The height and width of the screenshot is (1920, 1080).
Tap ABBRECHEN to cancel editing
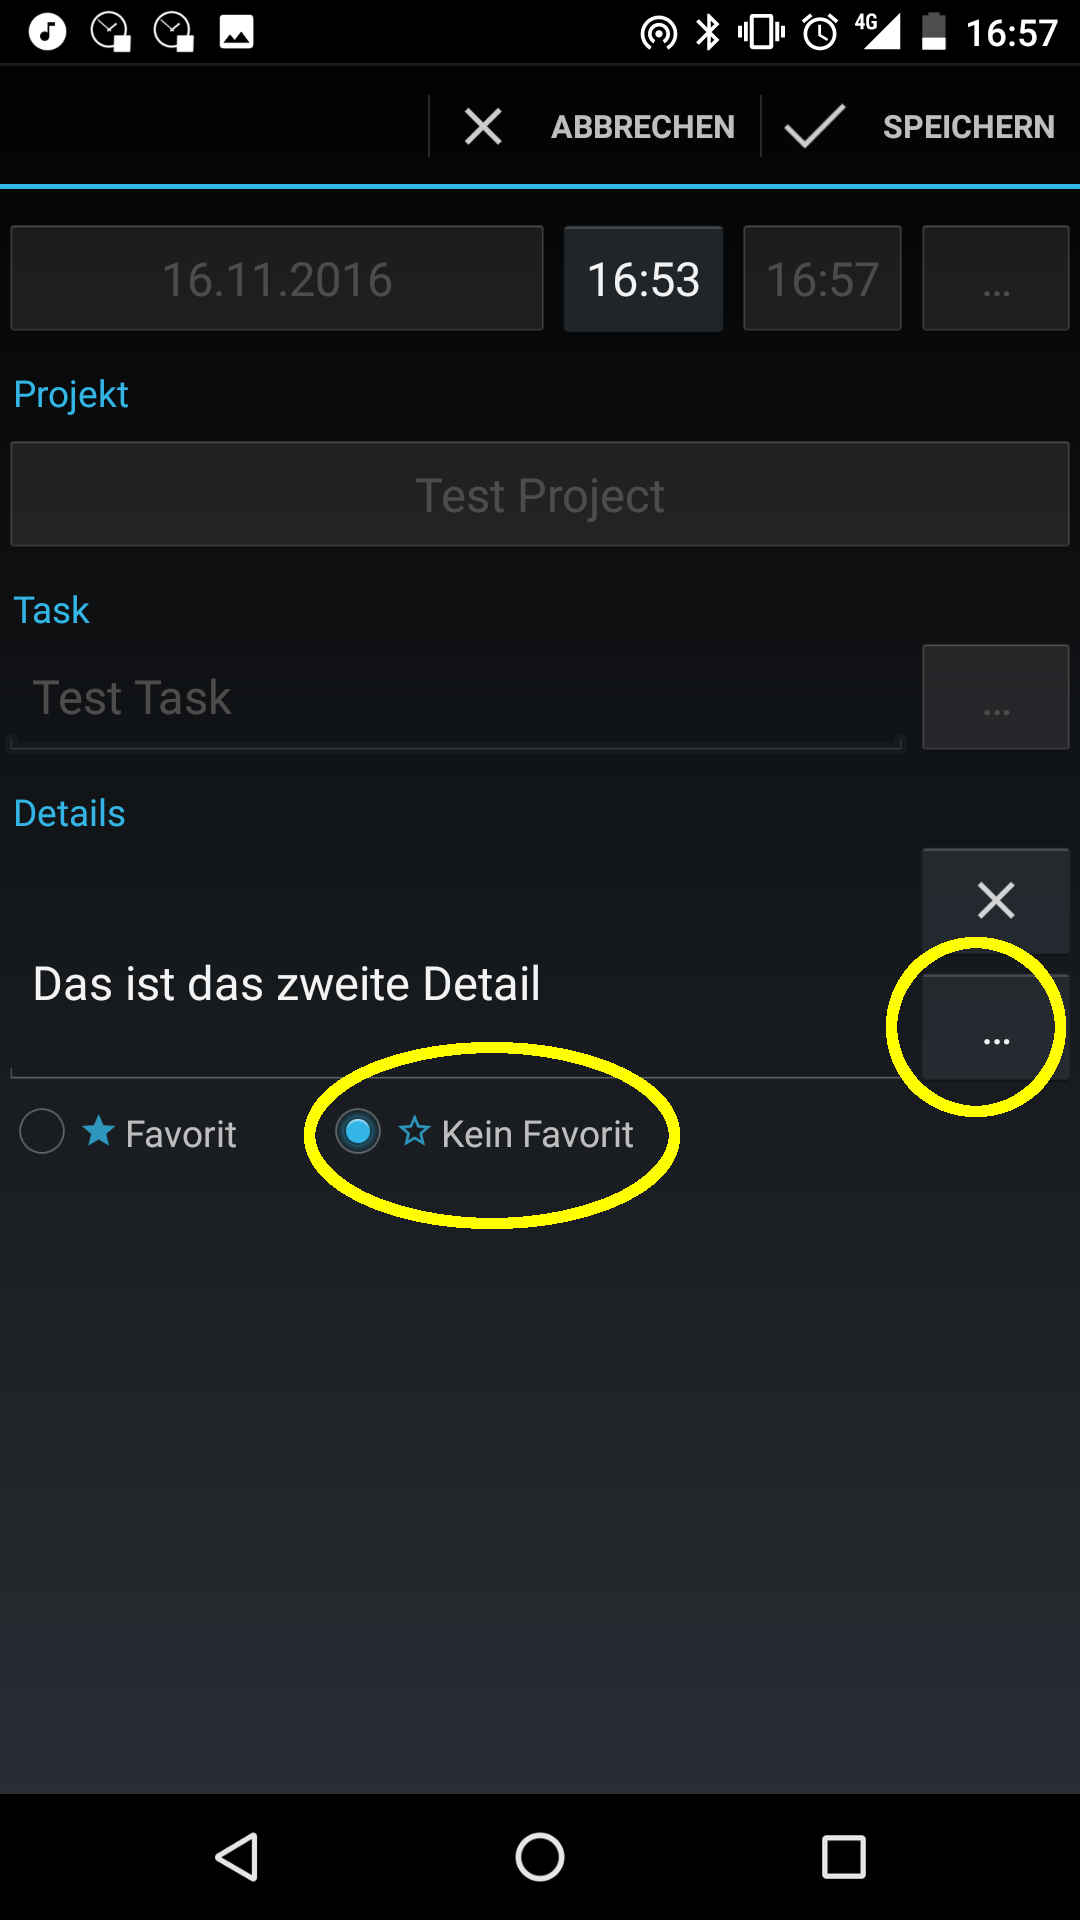tap(643, 127)
